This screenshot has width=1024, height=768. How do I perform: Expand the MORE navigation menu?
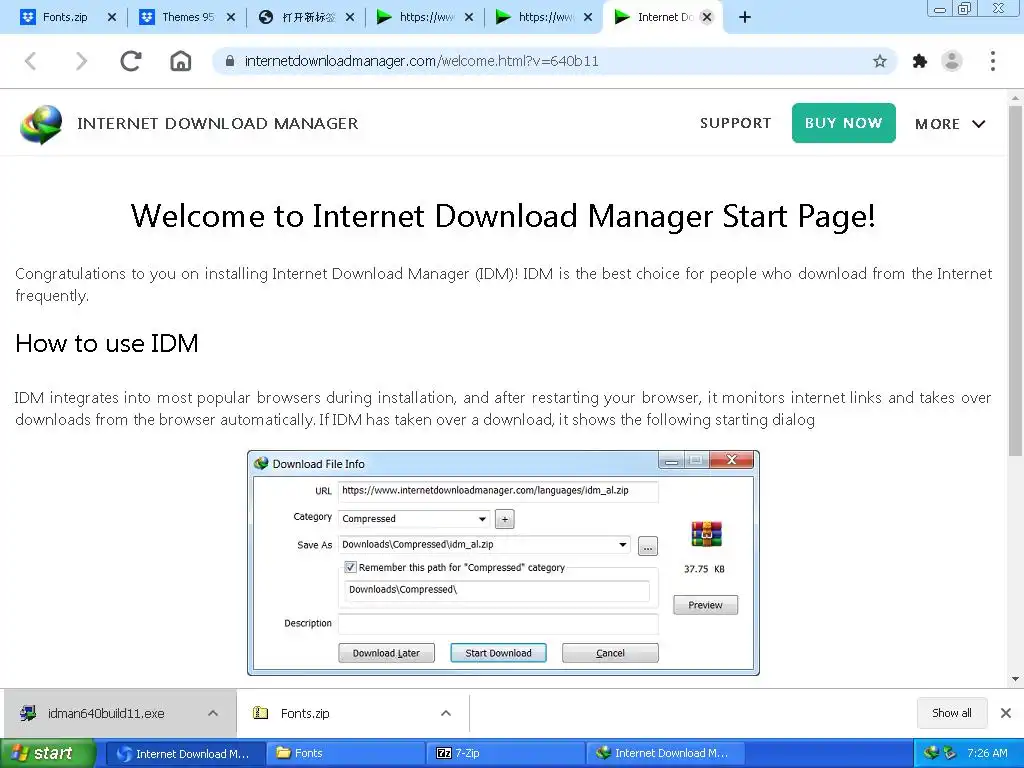(950, 124)
